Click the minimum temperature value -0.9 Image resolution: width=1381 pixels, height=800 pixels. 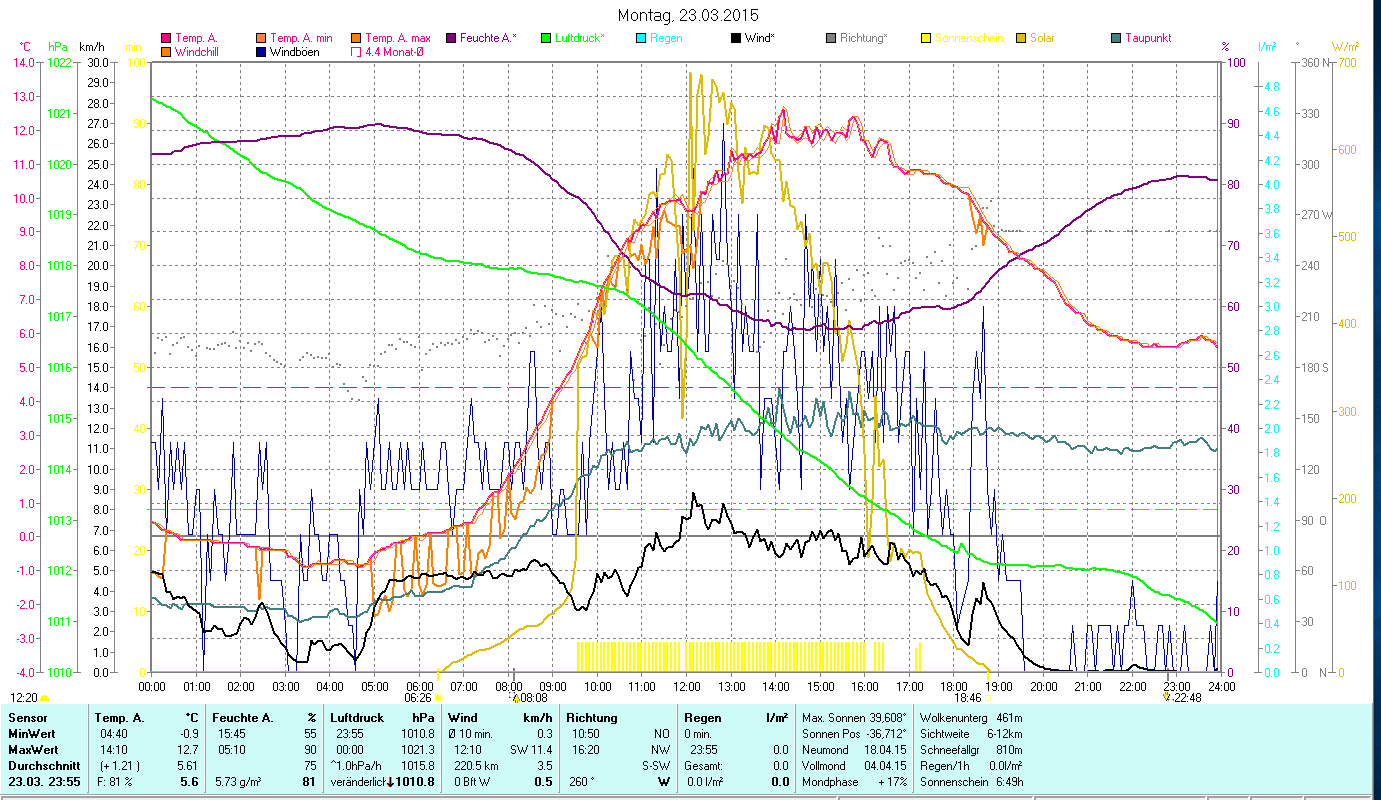[190, 734]
